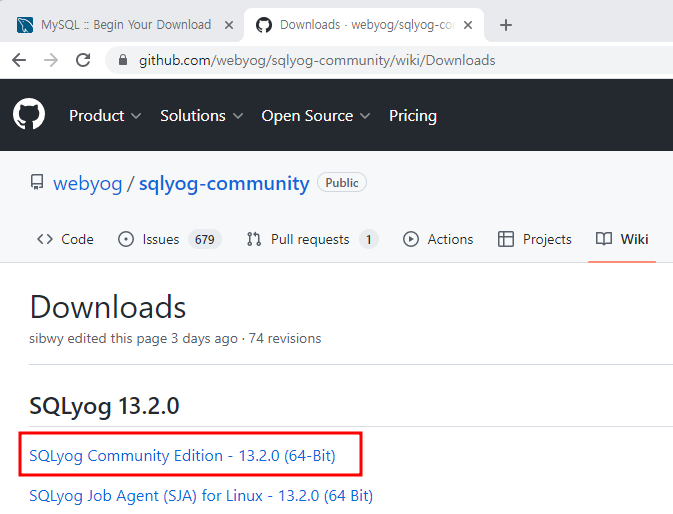Screen dimensions: 673x514
Task: Click the browser back arrow
Action: [19, 60]
